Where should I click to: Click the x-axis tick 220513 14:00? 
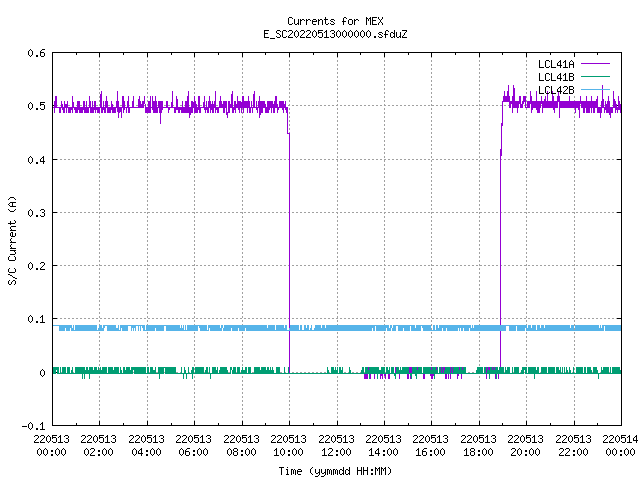(383, 445)
